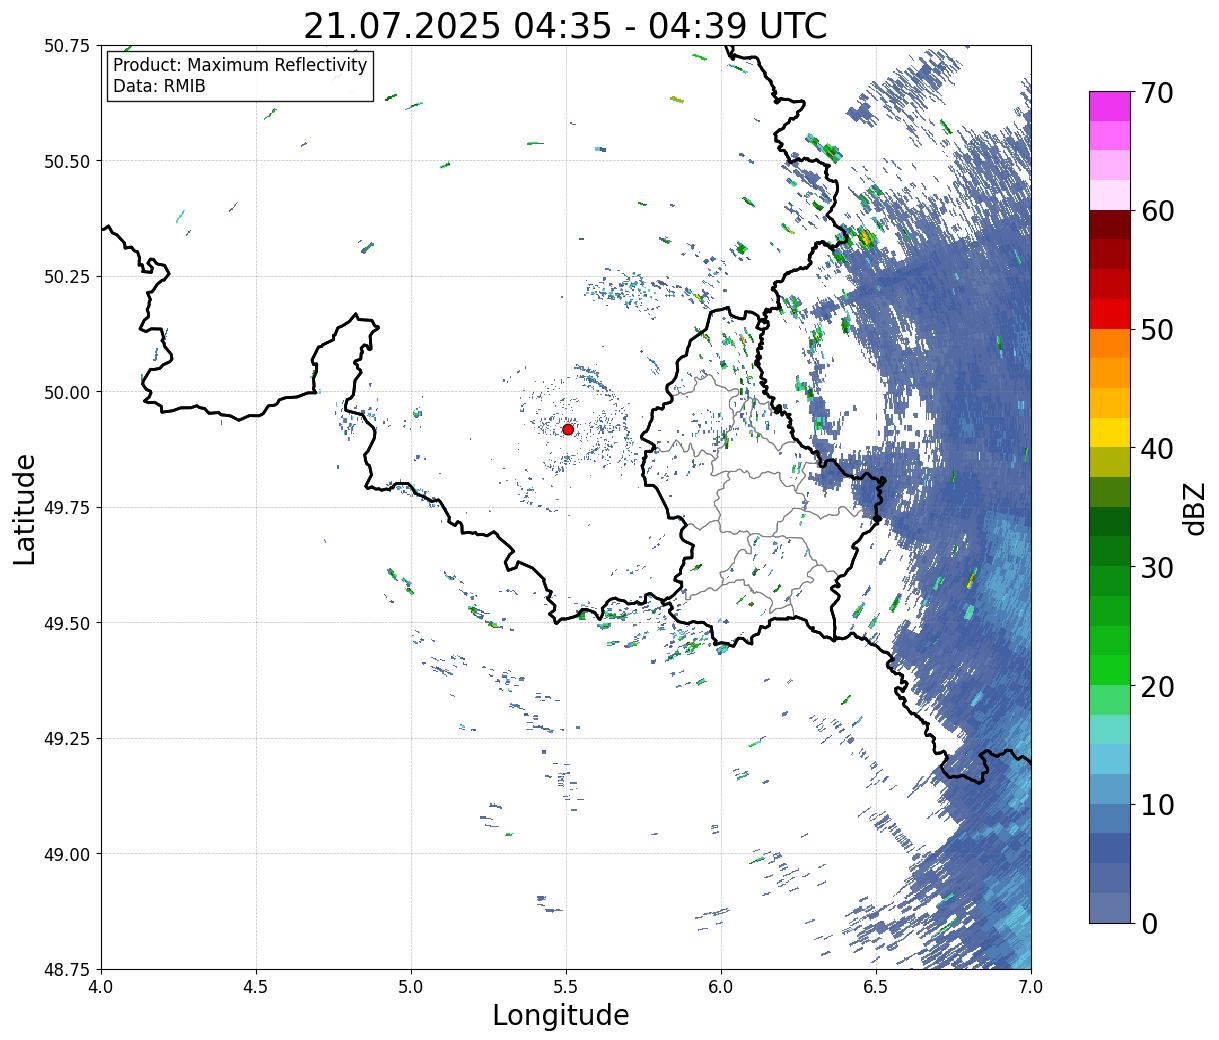Click the latitude tick label 50.75
Screen dimensions: 1219x1040
coord(67,46)
